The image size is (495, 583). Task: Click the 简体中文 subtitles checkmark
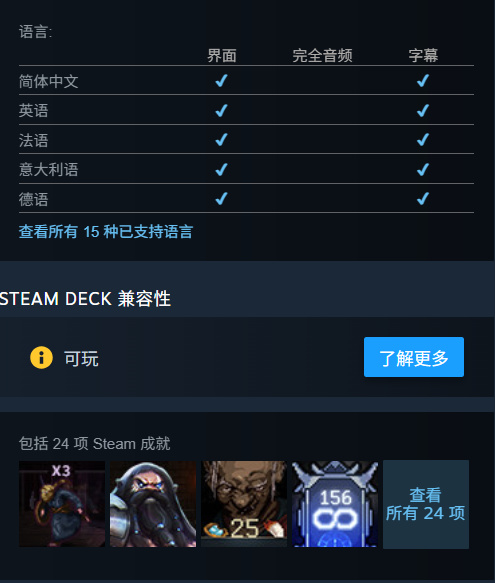click(x=423, y=80)
